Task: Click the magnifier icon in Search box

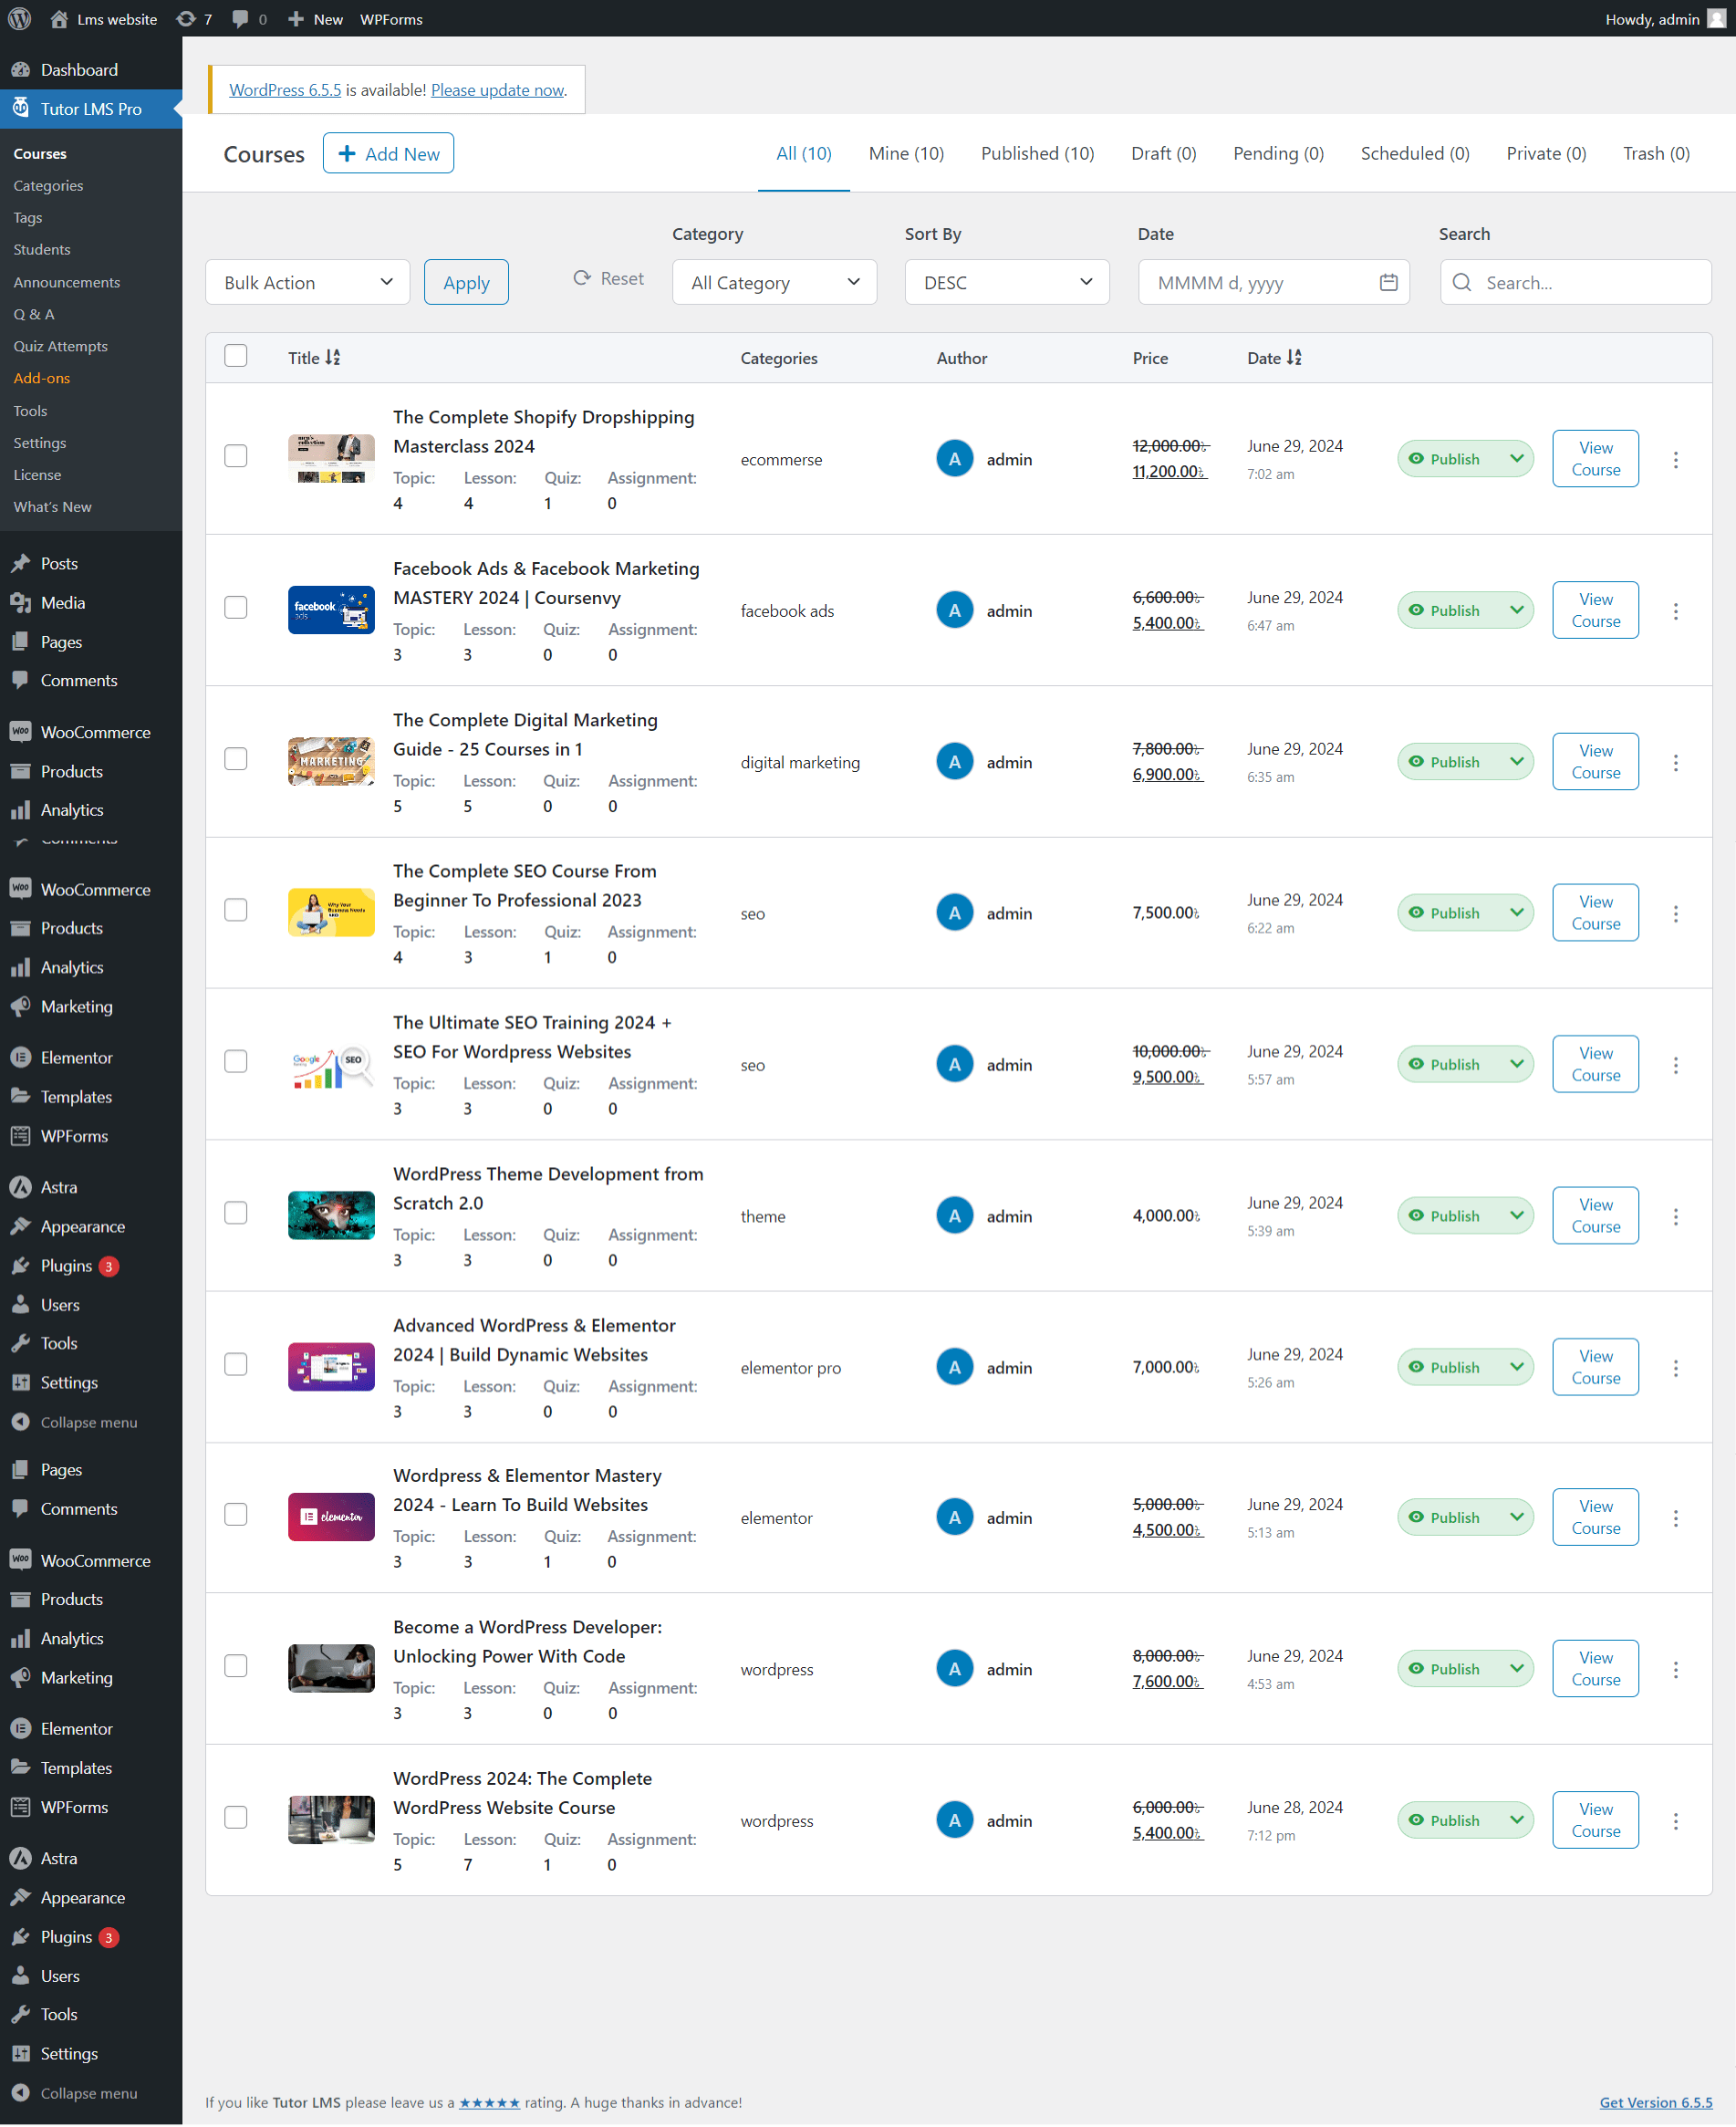Action: (1461, 282)
